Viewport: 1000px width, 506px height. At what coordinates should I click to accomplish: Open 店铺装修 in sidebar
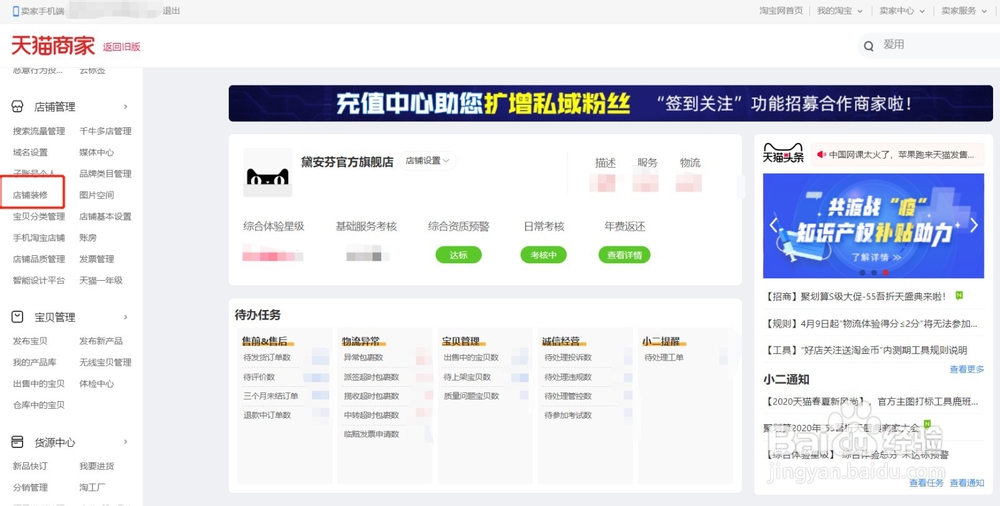[x=31, y=195]
